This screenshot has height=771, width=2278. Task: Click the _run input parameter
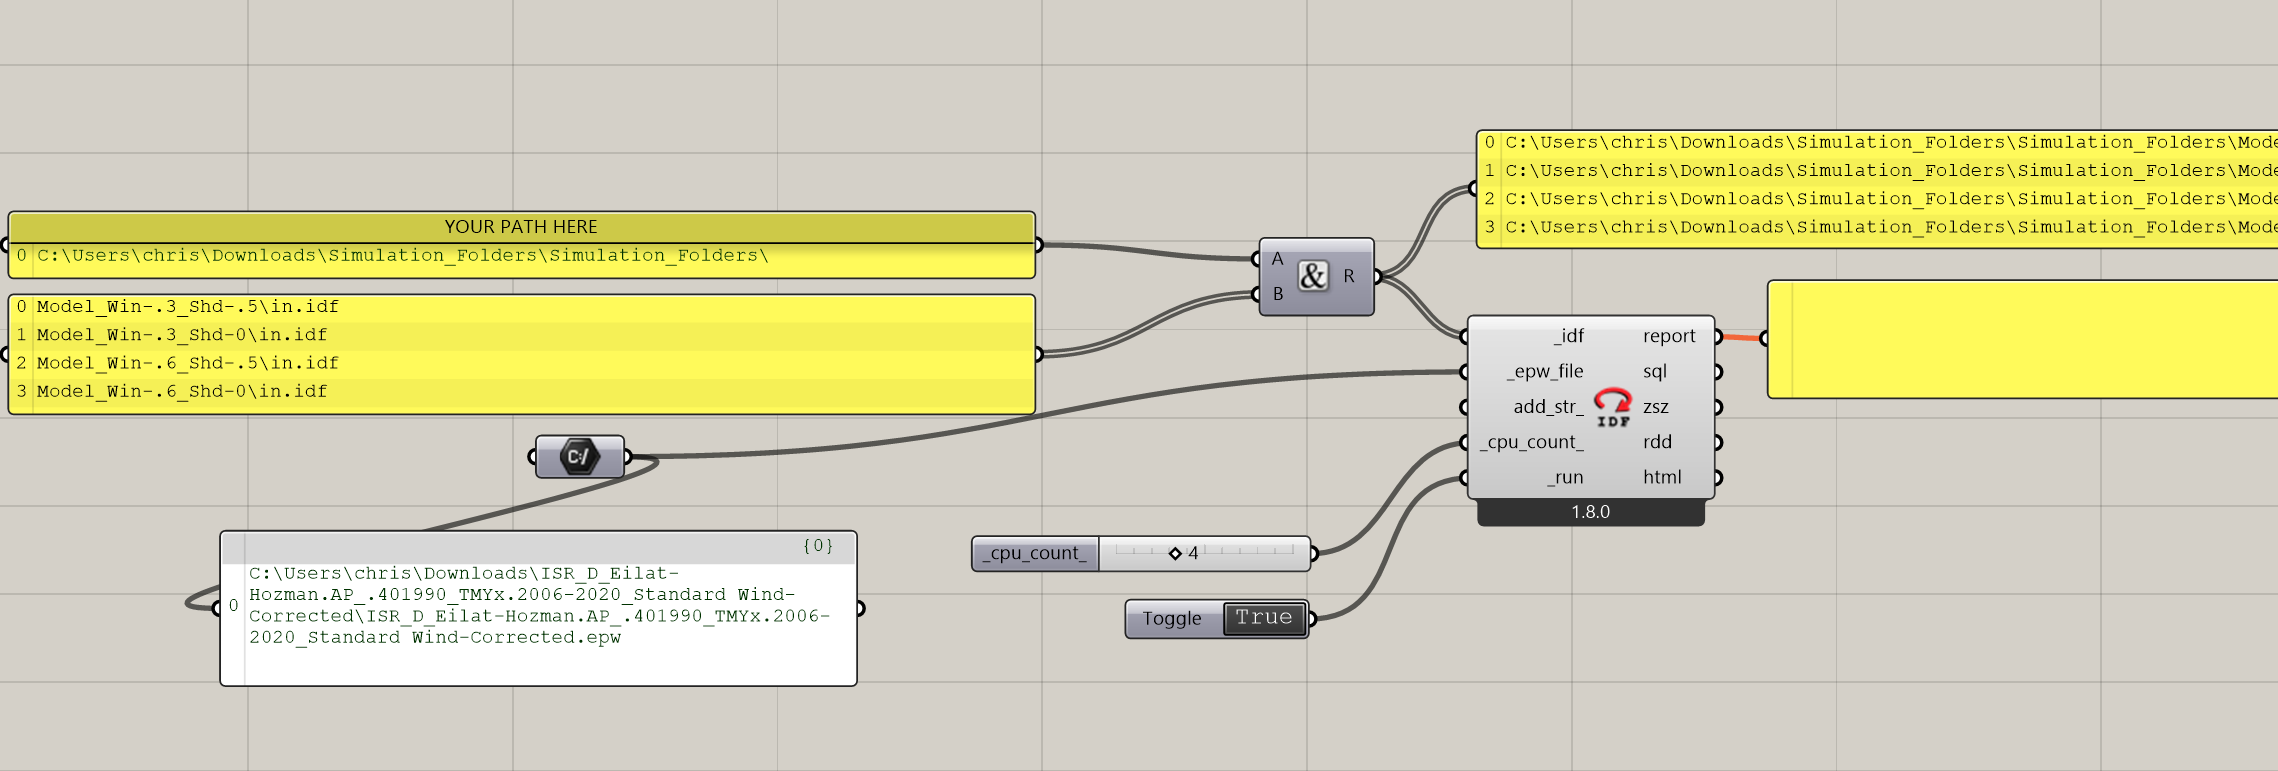point(1565,477)
